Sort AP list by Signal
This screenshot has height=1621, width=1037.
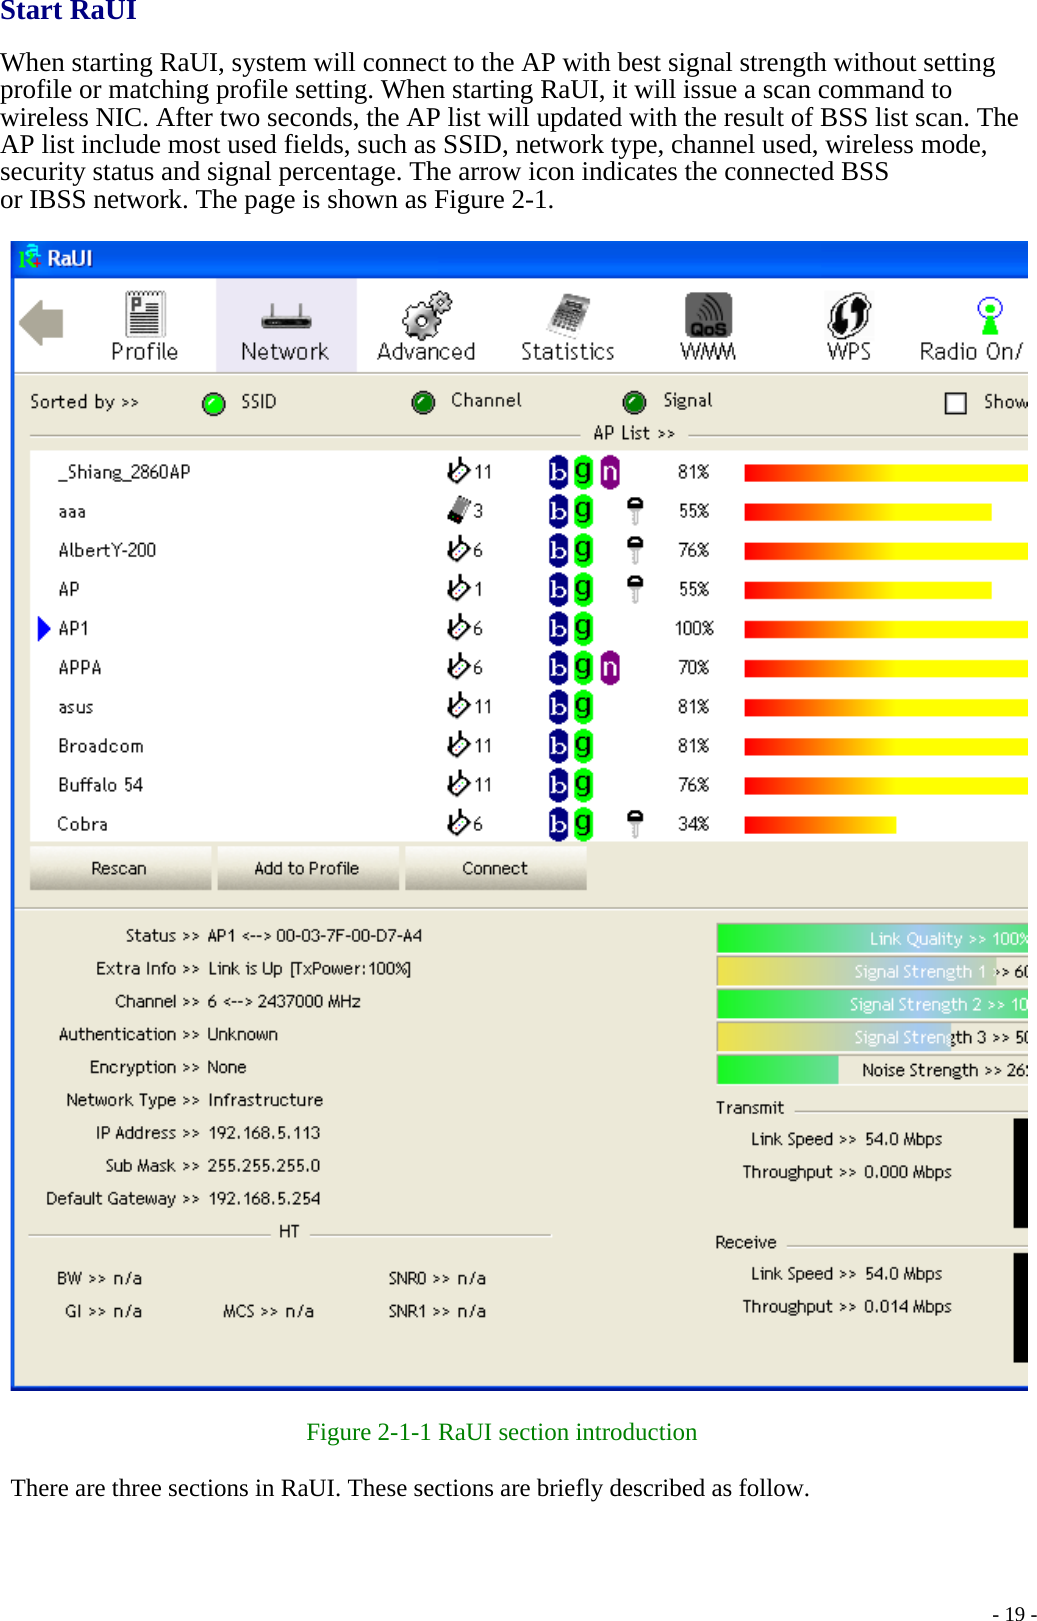[634, 402]
